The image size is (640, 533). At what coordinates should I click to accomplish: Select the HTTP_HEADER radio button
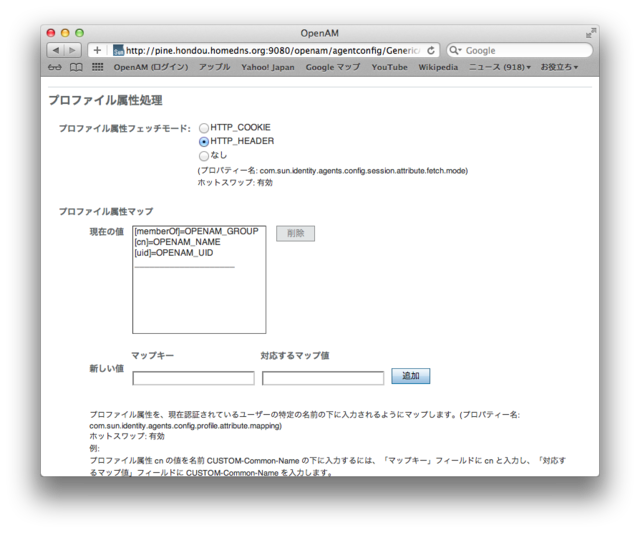(x=204, y=142)
